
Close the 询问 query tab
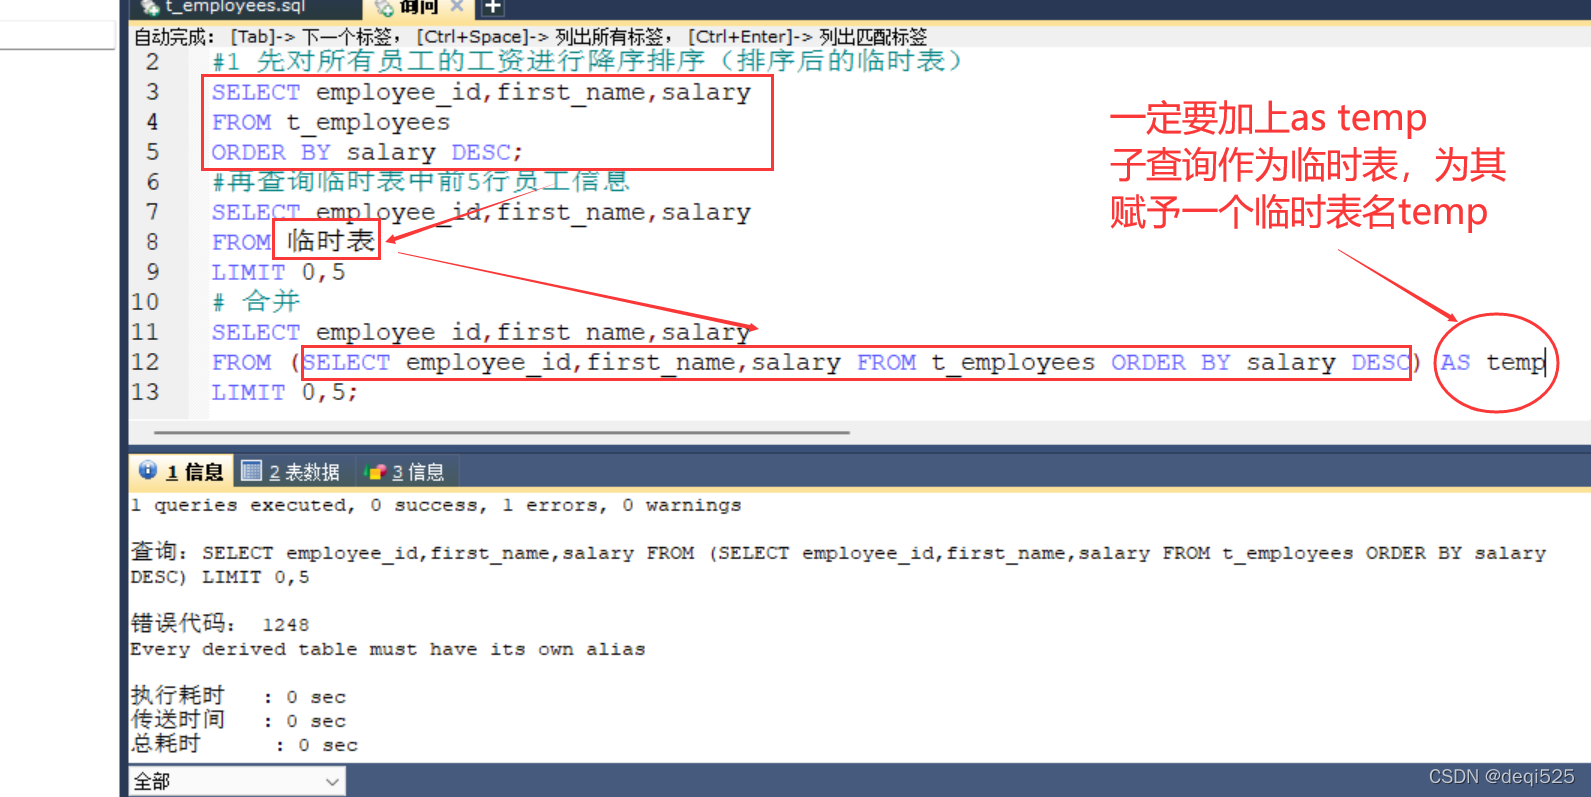pos(458,6)
